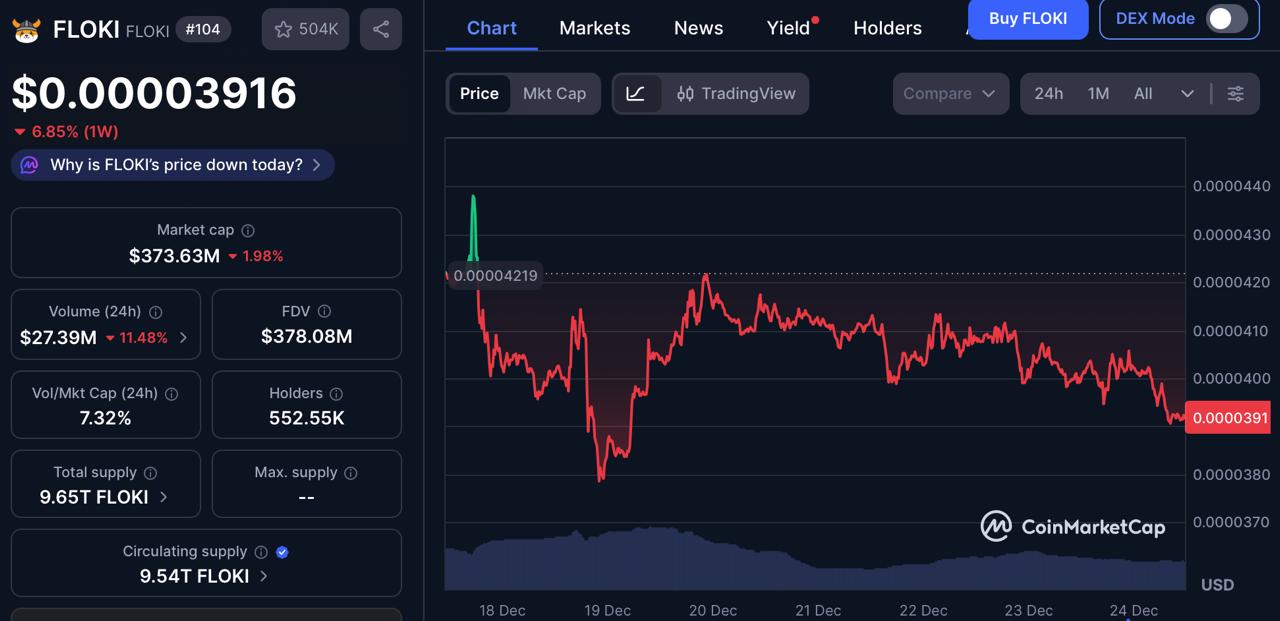Image resolution: width=1280 pixels, height=621 pixels.
Task: Toggle DEX Mode switch
Action: [x=1228, y=19]
